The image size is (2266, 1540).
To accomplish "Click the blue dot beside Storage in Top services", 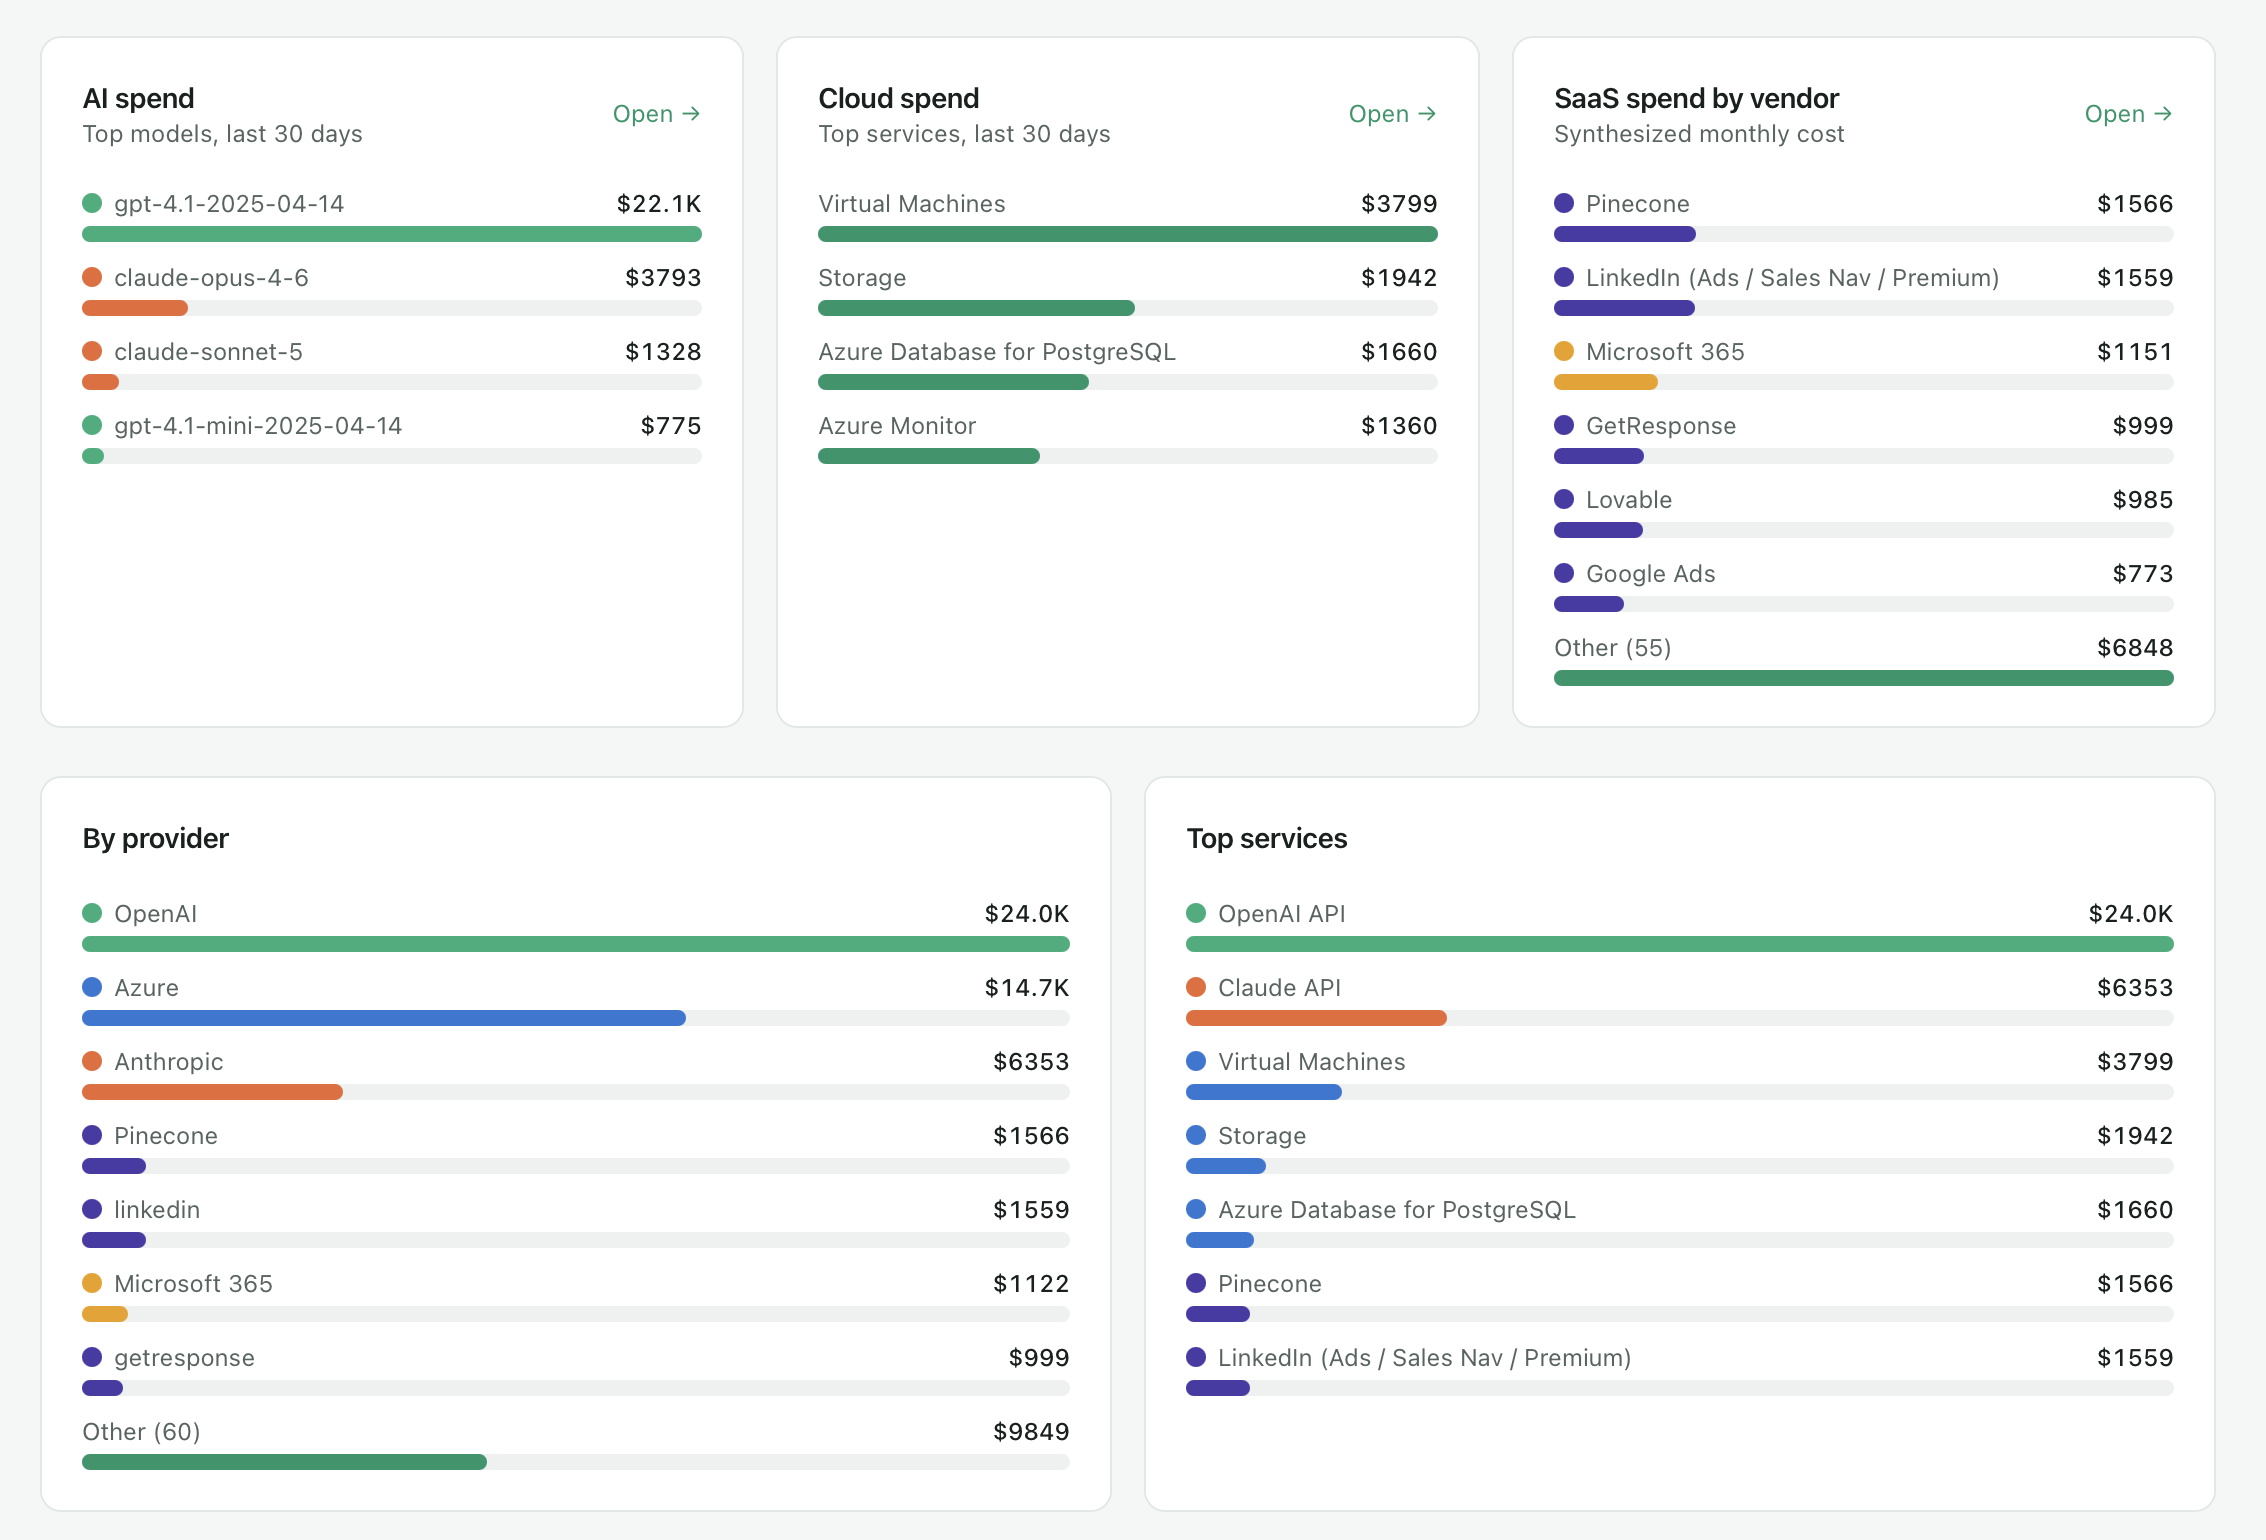I will coord(1196,1135).
